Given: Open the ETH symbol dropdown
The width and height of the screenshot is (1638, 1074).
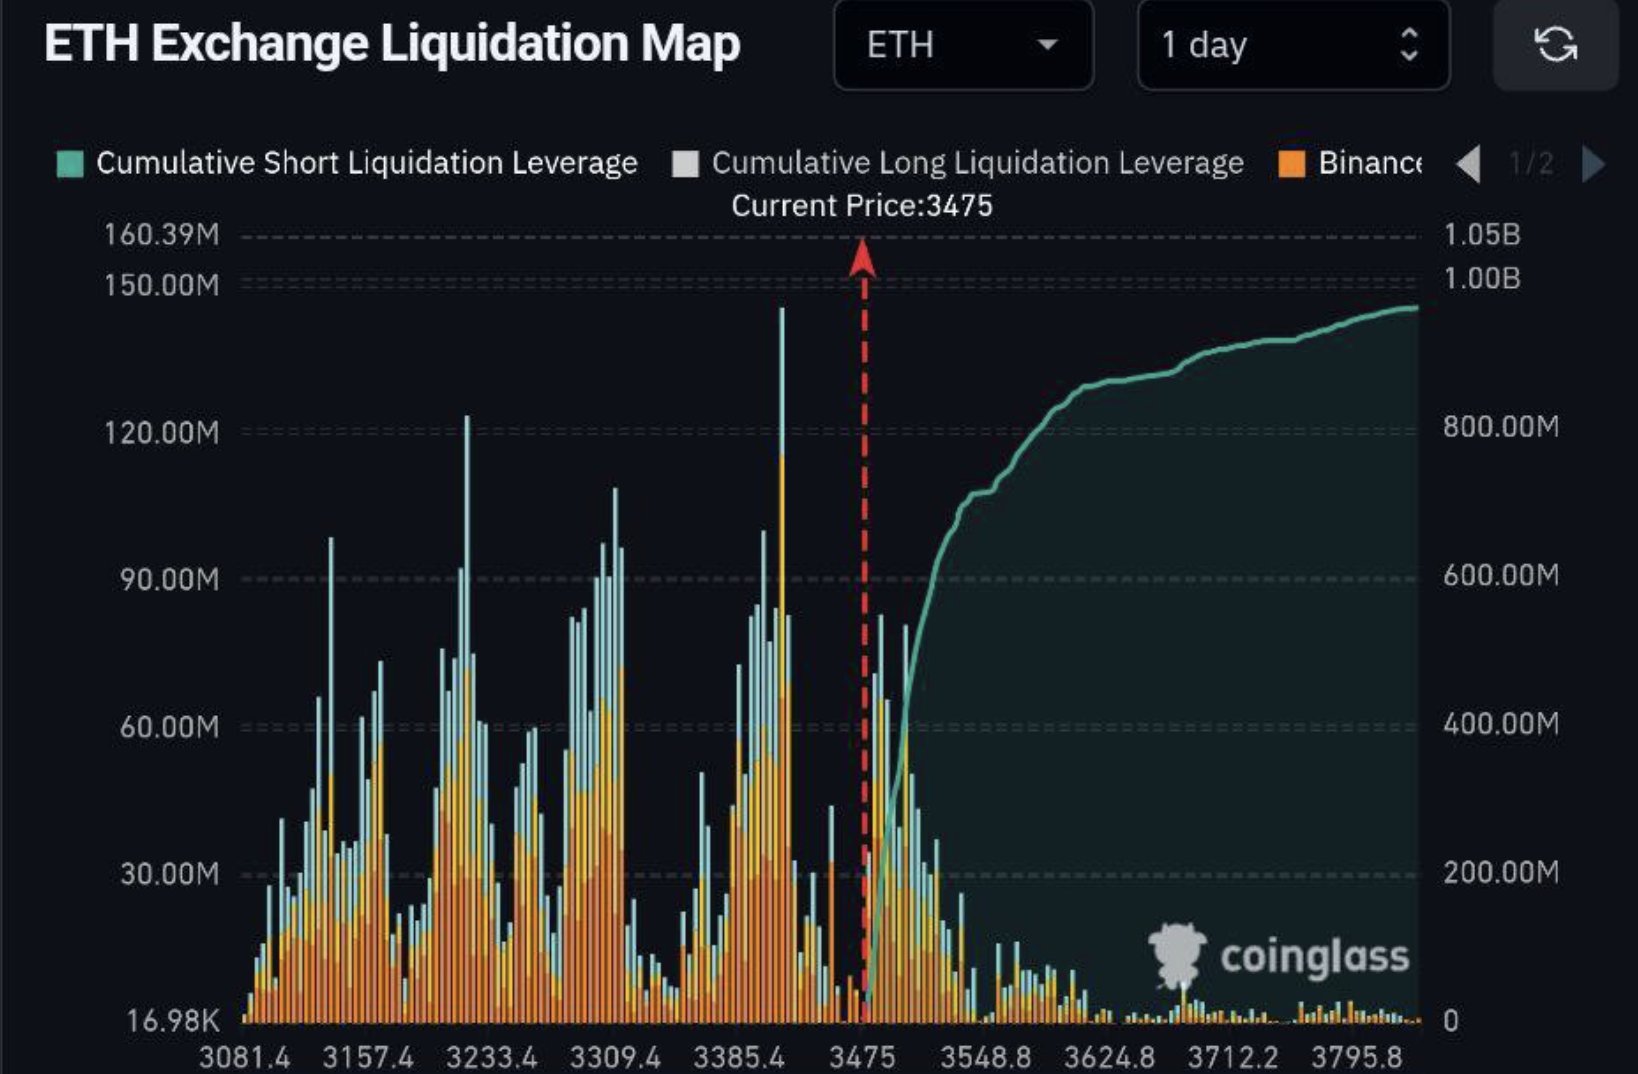Looking at the screenshot, I should tap(963, 44).
